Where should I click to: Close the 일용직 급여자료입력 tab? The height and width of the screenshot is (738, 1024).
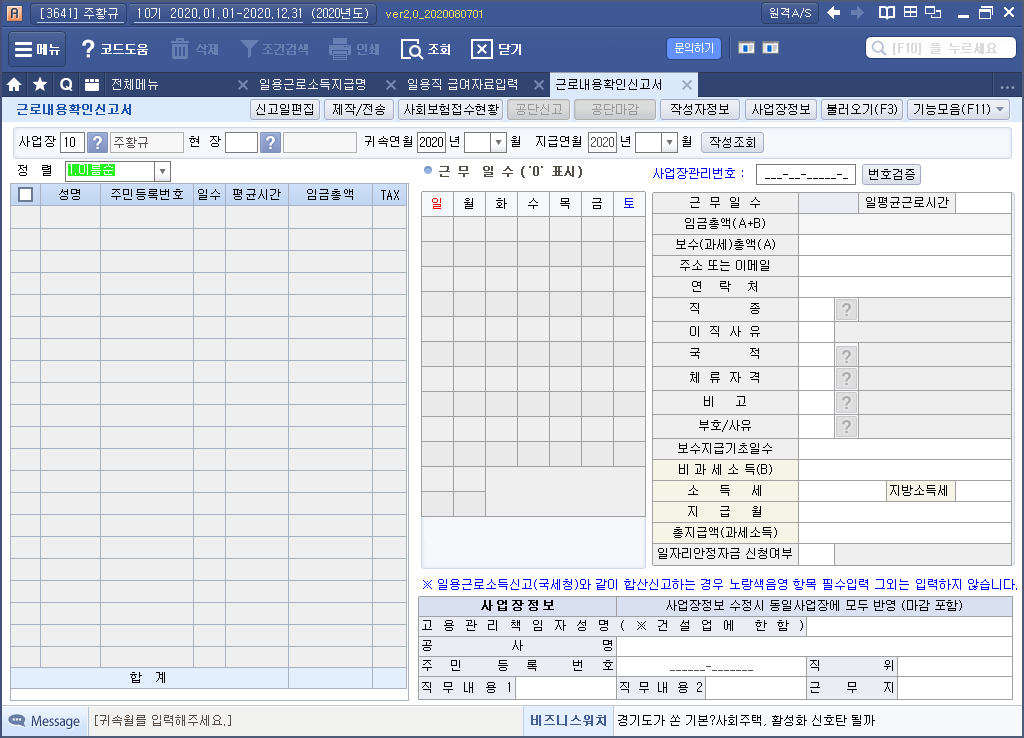click(x=539, y=85)
